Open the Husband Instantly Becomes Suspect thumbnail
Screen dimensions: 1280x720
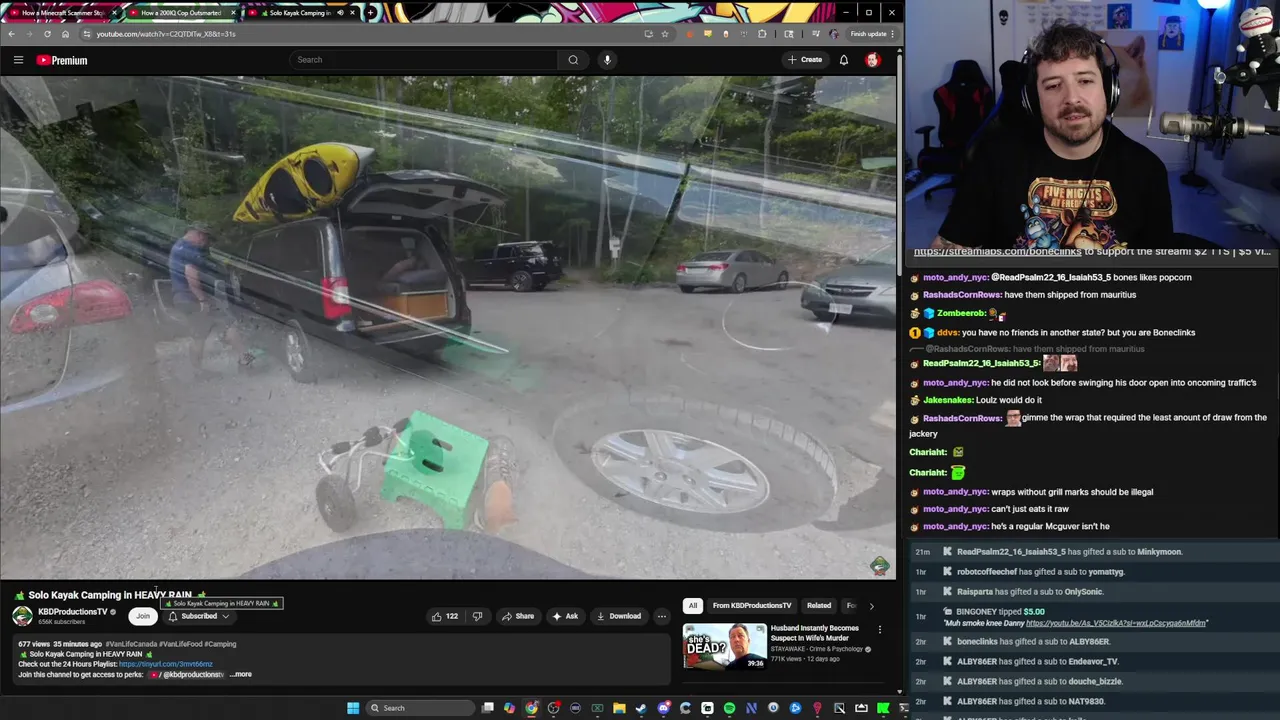click(x=725, y=646)
